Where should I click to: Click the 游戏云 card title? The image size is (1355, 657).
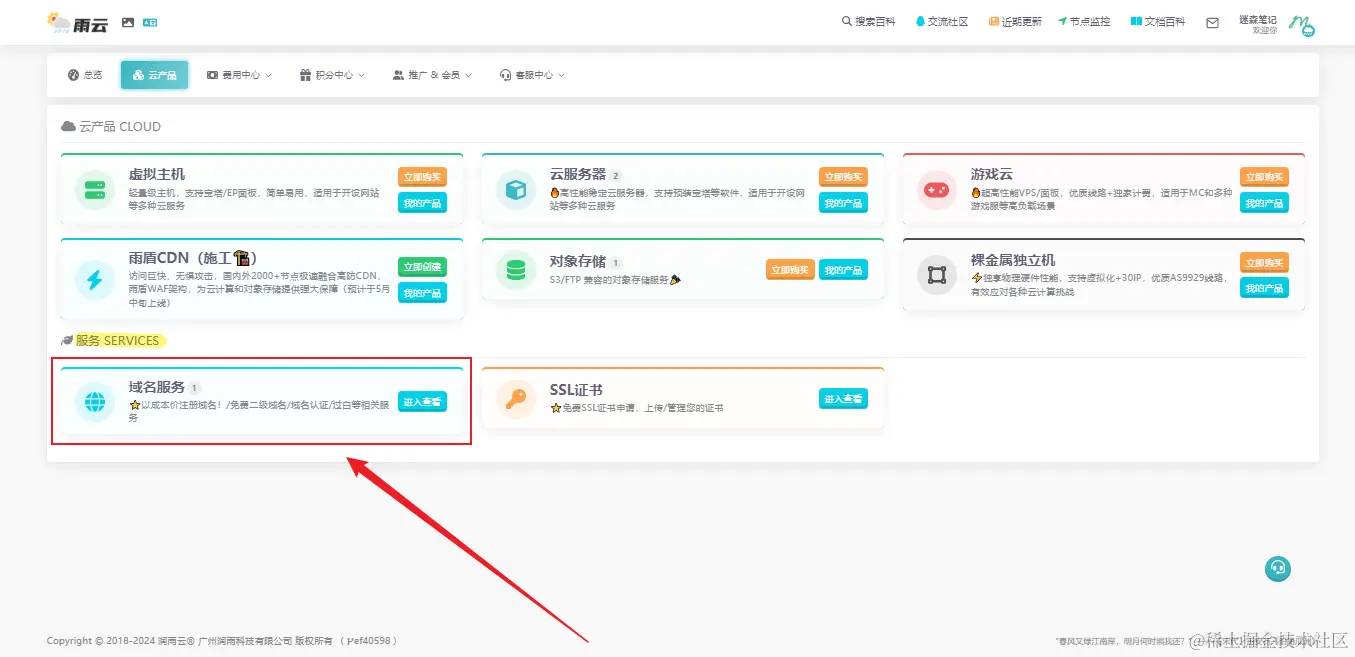pos(992,174)
